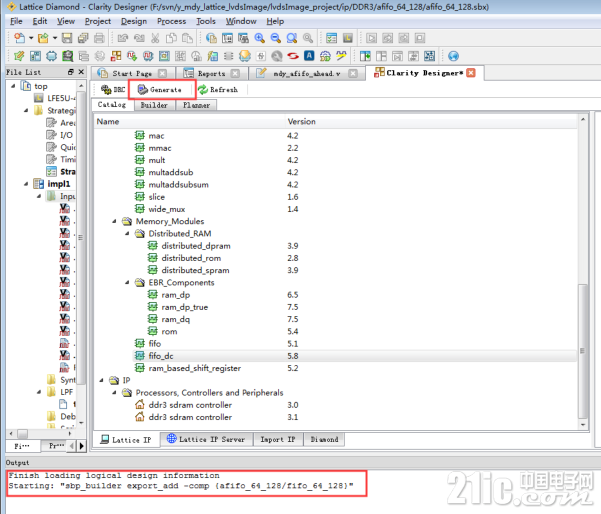Close the File List panel
The image size is (601, 514).
(81, 72)
